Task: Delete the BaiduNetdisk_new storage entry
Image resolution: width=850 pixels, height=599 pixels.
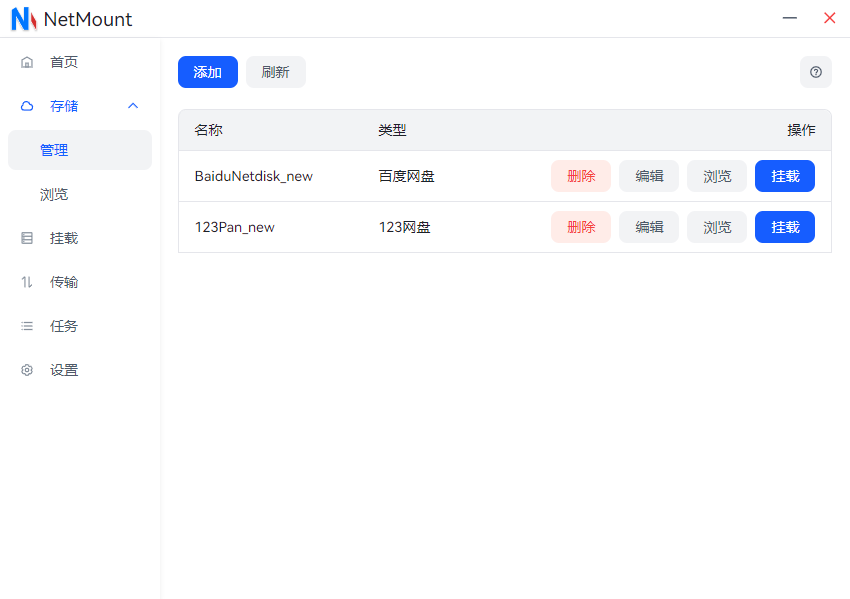Action: 581,176
